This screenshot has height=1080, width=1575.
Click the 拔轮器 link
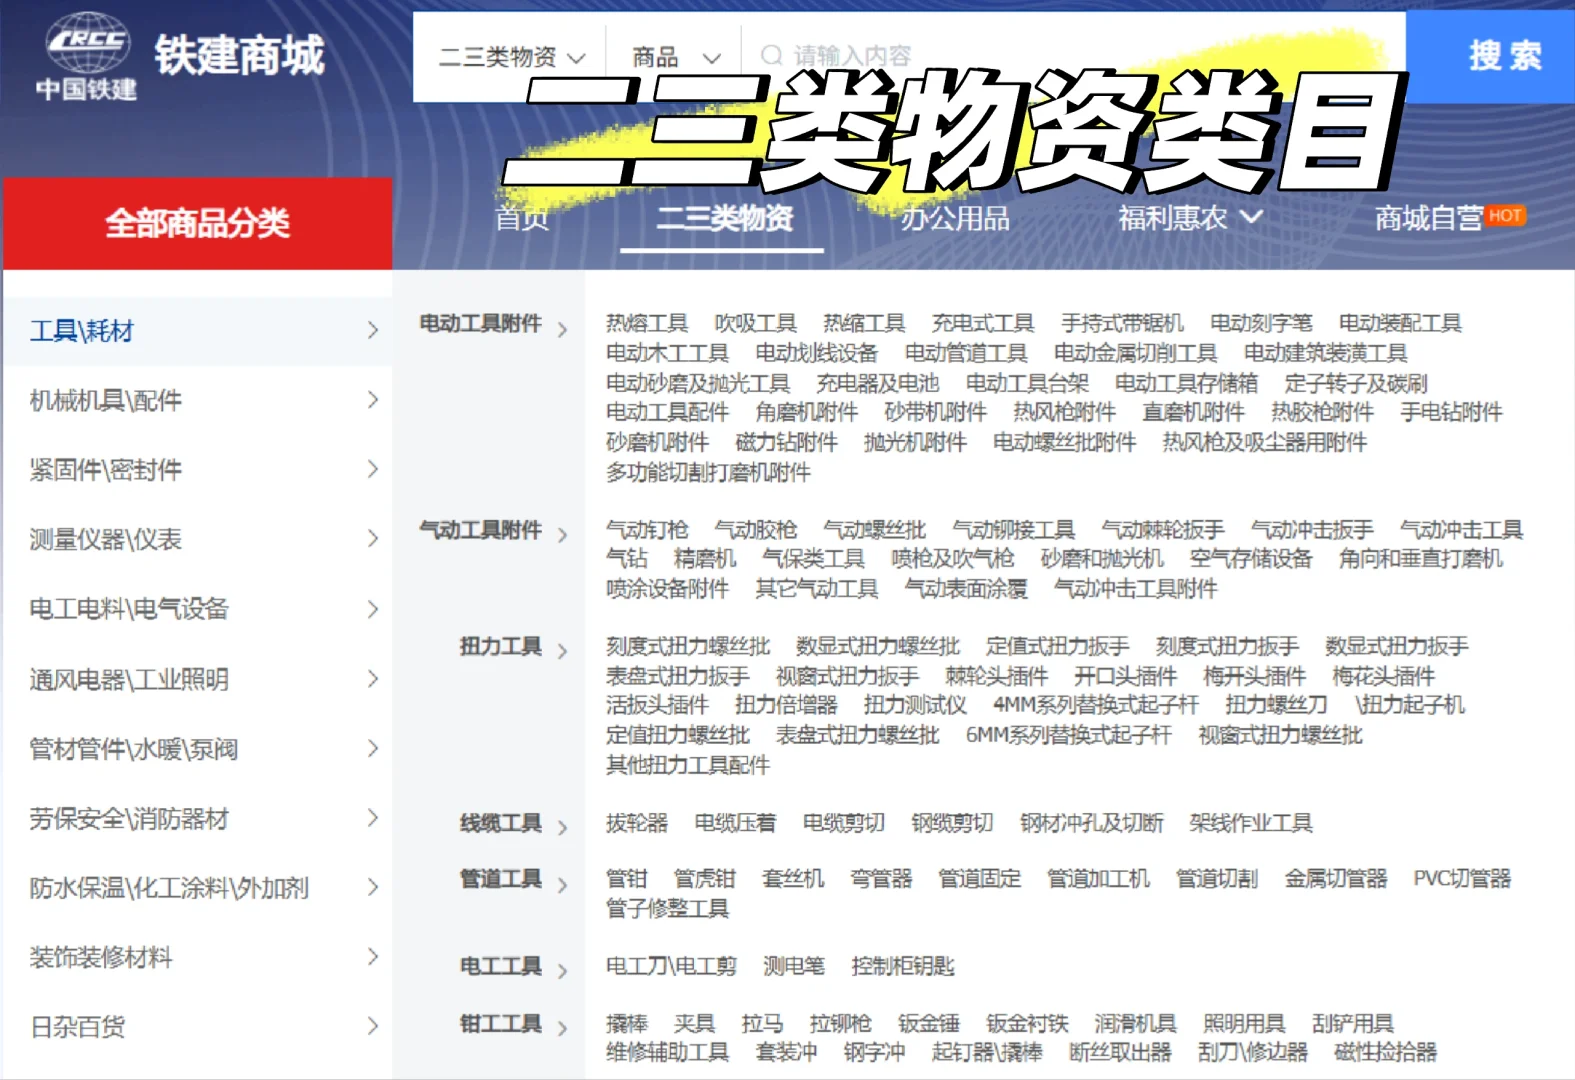(637, 823)
